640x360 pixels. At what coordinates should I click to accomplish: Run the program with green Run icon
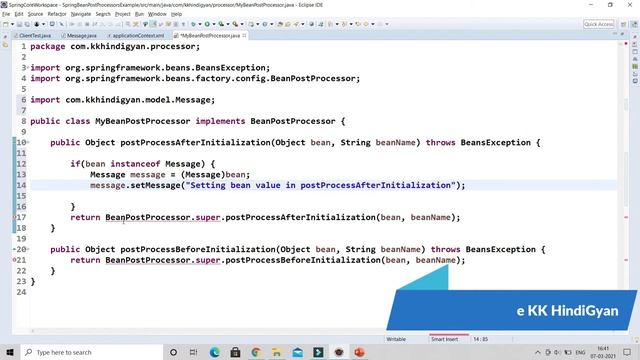[x=207, y=24]
